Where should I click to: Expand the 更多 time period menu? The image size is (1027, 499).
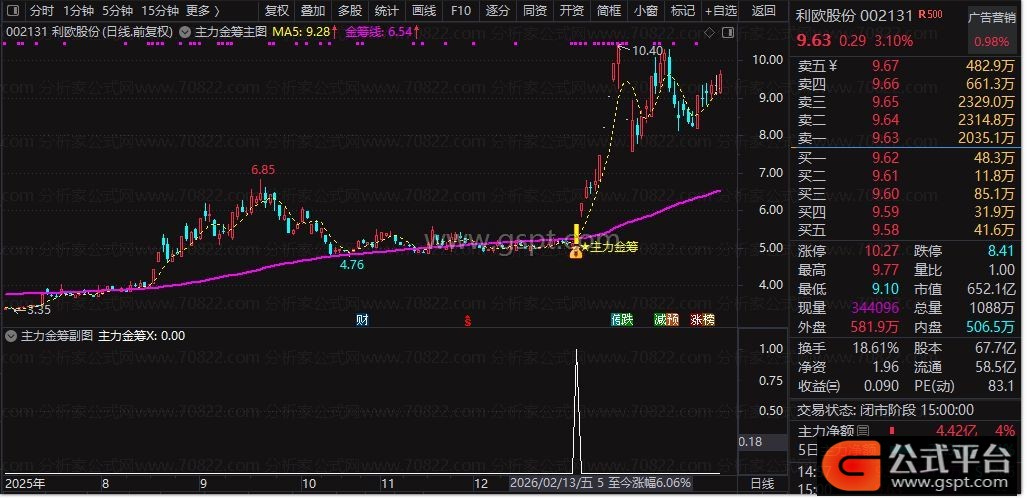pyautogui.click(x=202, y=11)
